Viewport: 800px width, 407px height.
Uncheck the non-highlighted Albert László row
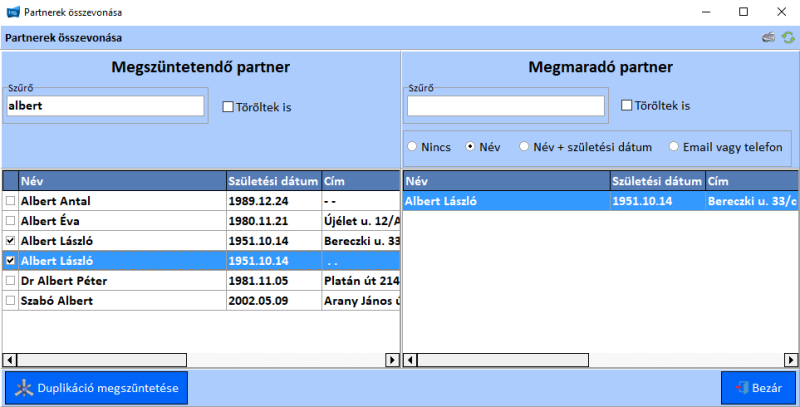pyautogui.click(x=10, y=241)
